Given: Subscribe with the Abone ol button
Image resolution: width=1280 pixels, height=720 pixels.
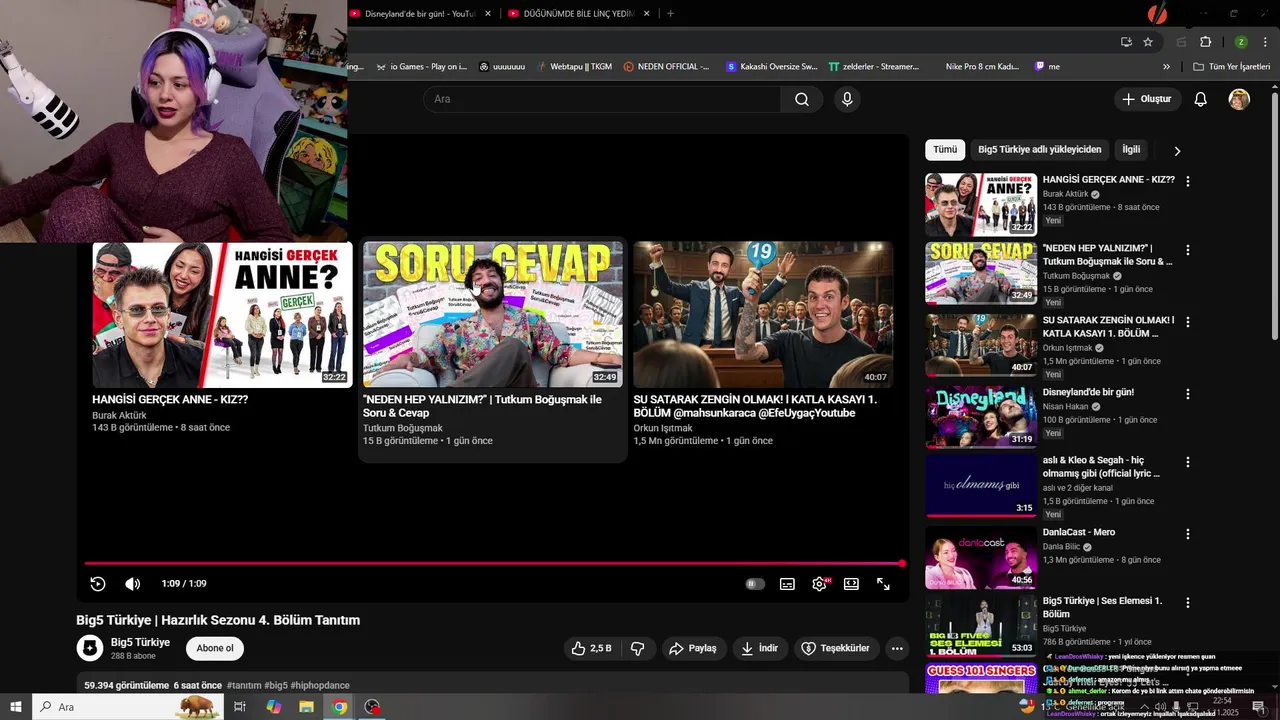Looking at the screenshot, I should [x=215, y=648].
